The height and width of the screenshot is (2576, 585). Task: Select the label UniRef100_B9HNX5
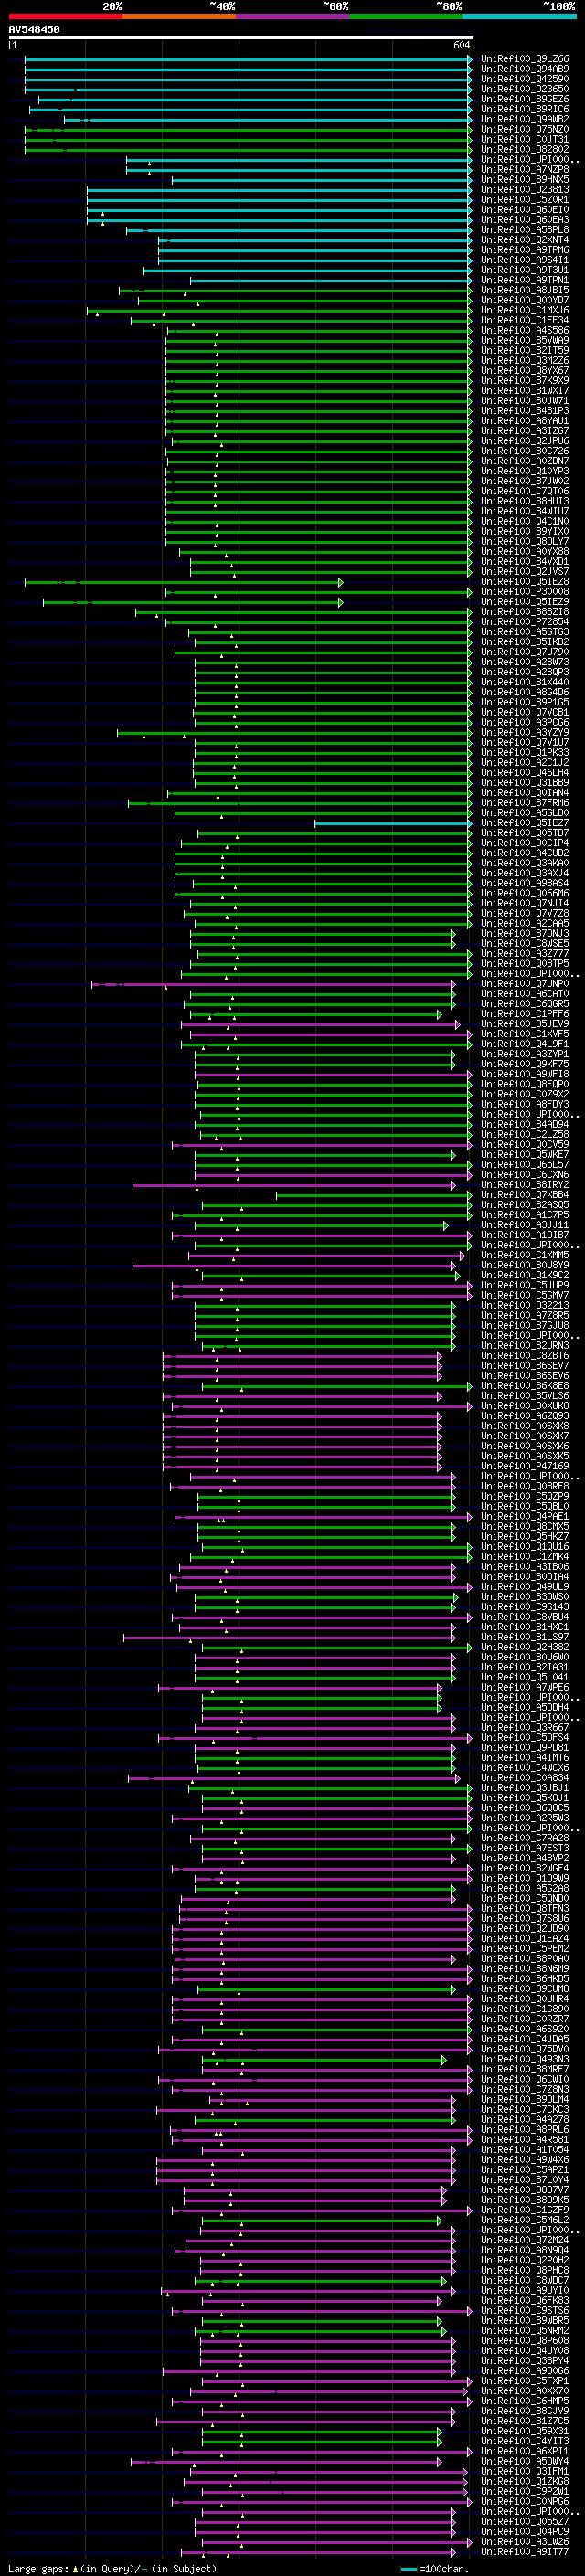point(524,180)
